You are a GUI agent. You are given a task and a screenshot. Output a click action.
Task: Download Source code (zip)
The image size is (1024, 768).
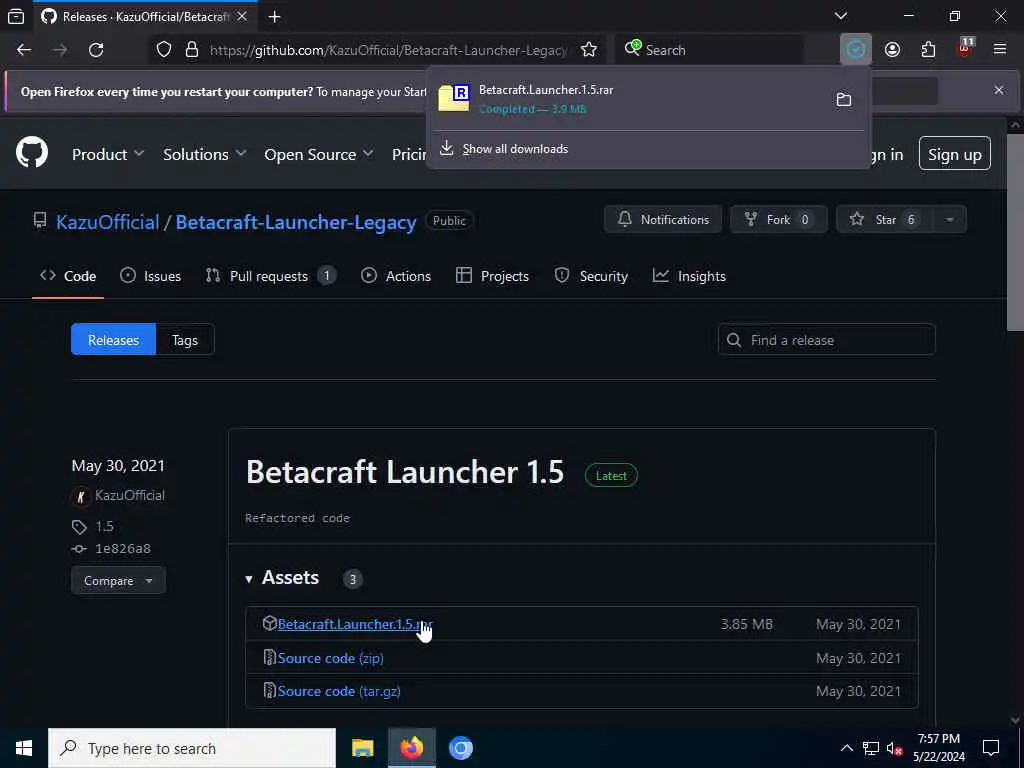tap(330, 658)
